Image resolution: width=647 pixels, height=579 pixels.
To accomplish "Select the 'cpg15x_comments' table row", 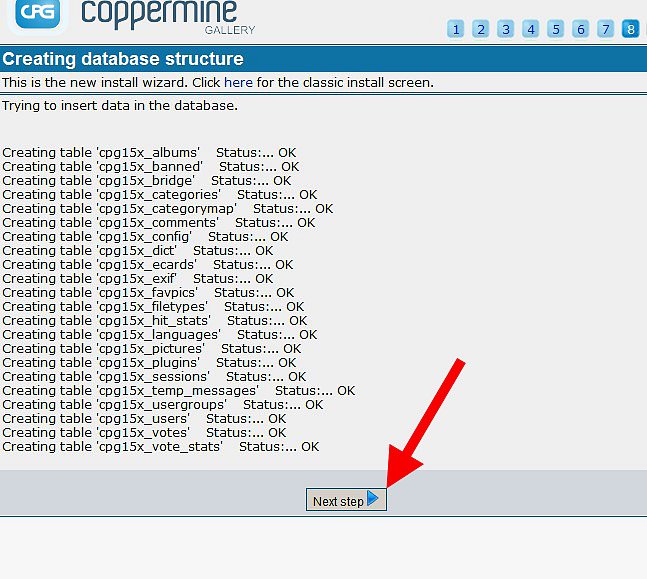I will (158, 223).
